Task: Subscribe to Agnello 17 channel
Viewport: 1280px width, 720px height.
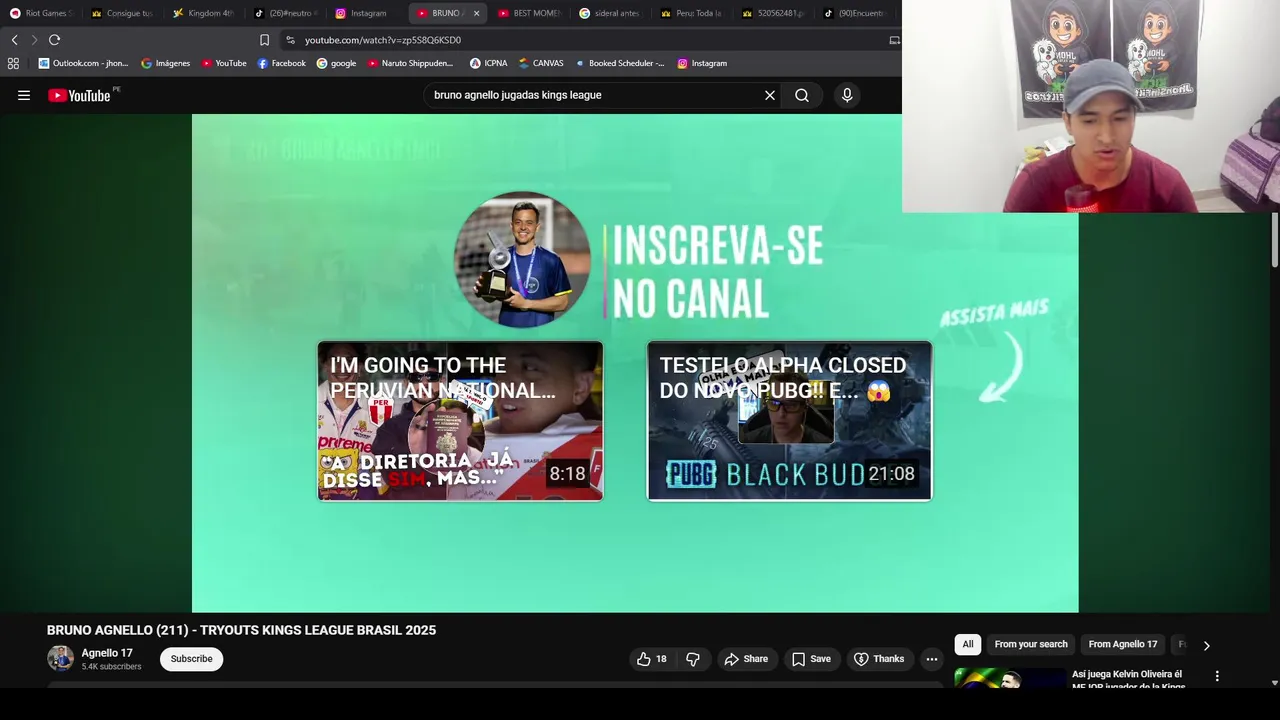Action: pos(191,659)
